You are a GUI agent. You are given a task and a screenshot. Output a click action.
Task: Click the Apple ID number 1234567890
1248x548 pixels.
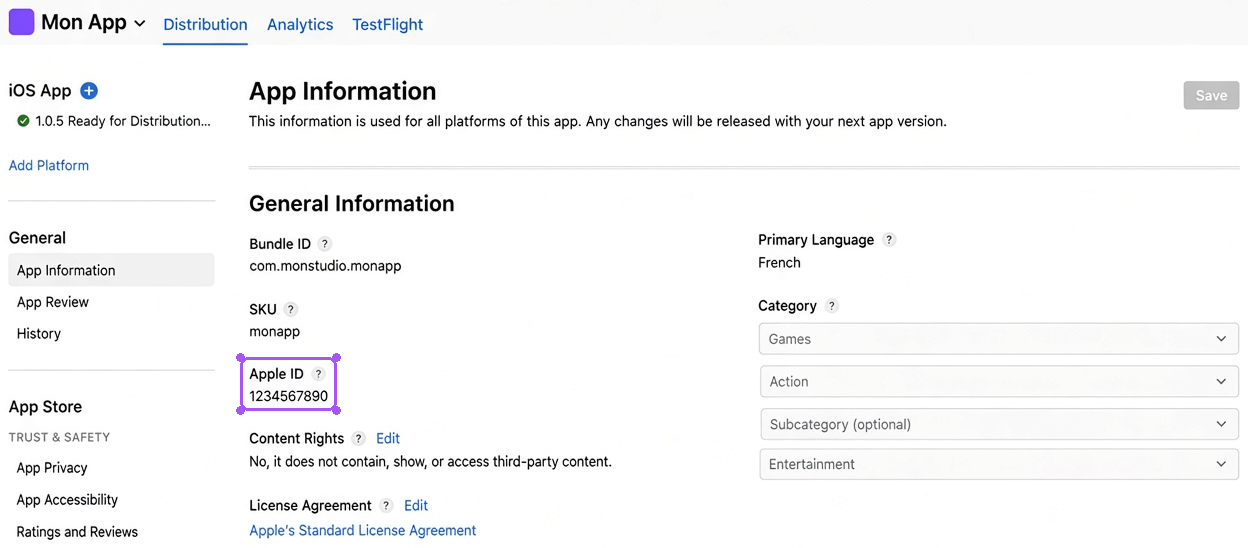[288, 396]
